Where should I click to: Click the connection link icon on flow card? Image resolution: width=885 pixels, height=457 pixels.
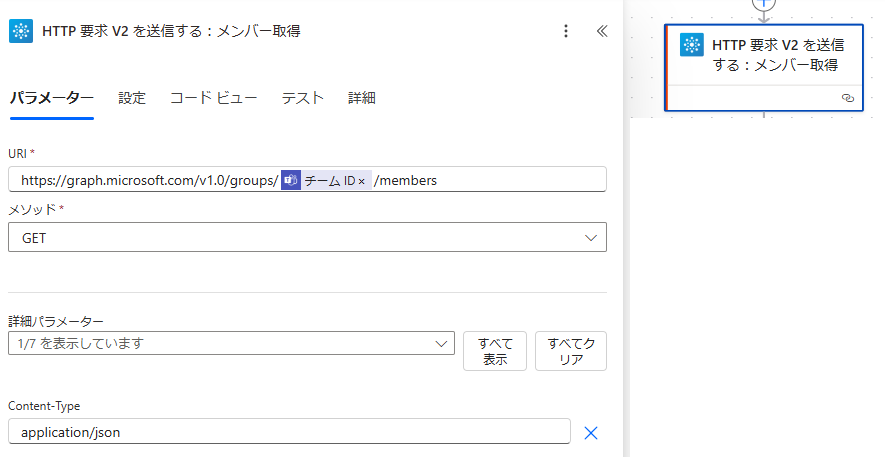click(848, 98)
